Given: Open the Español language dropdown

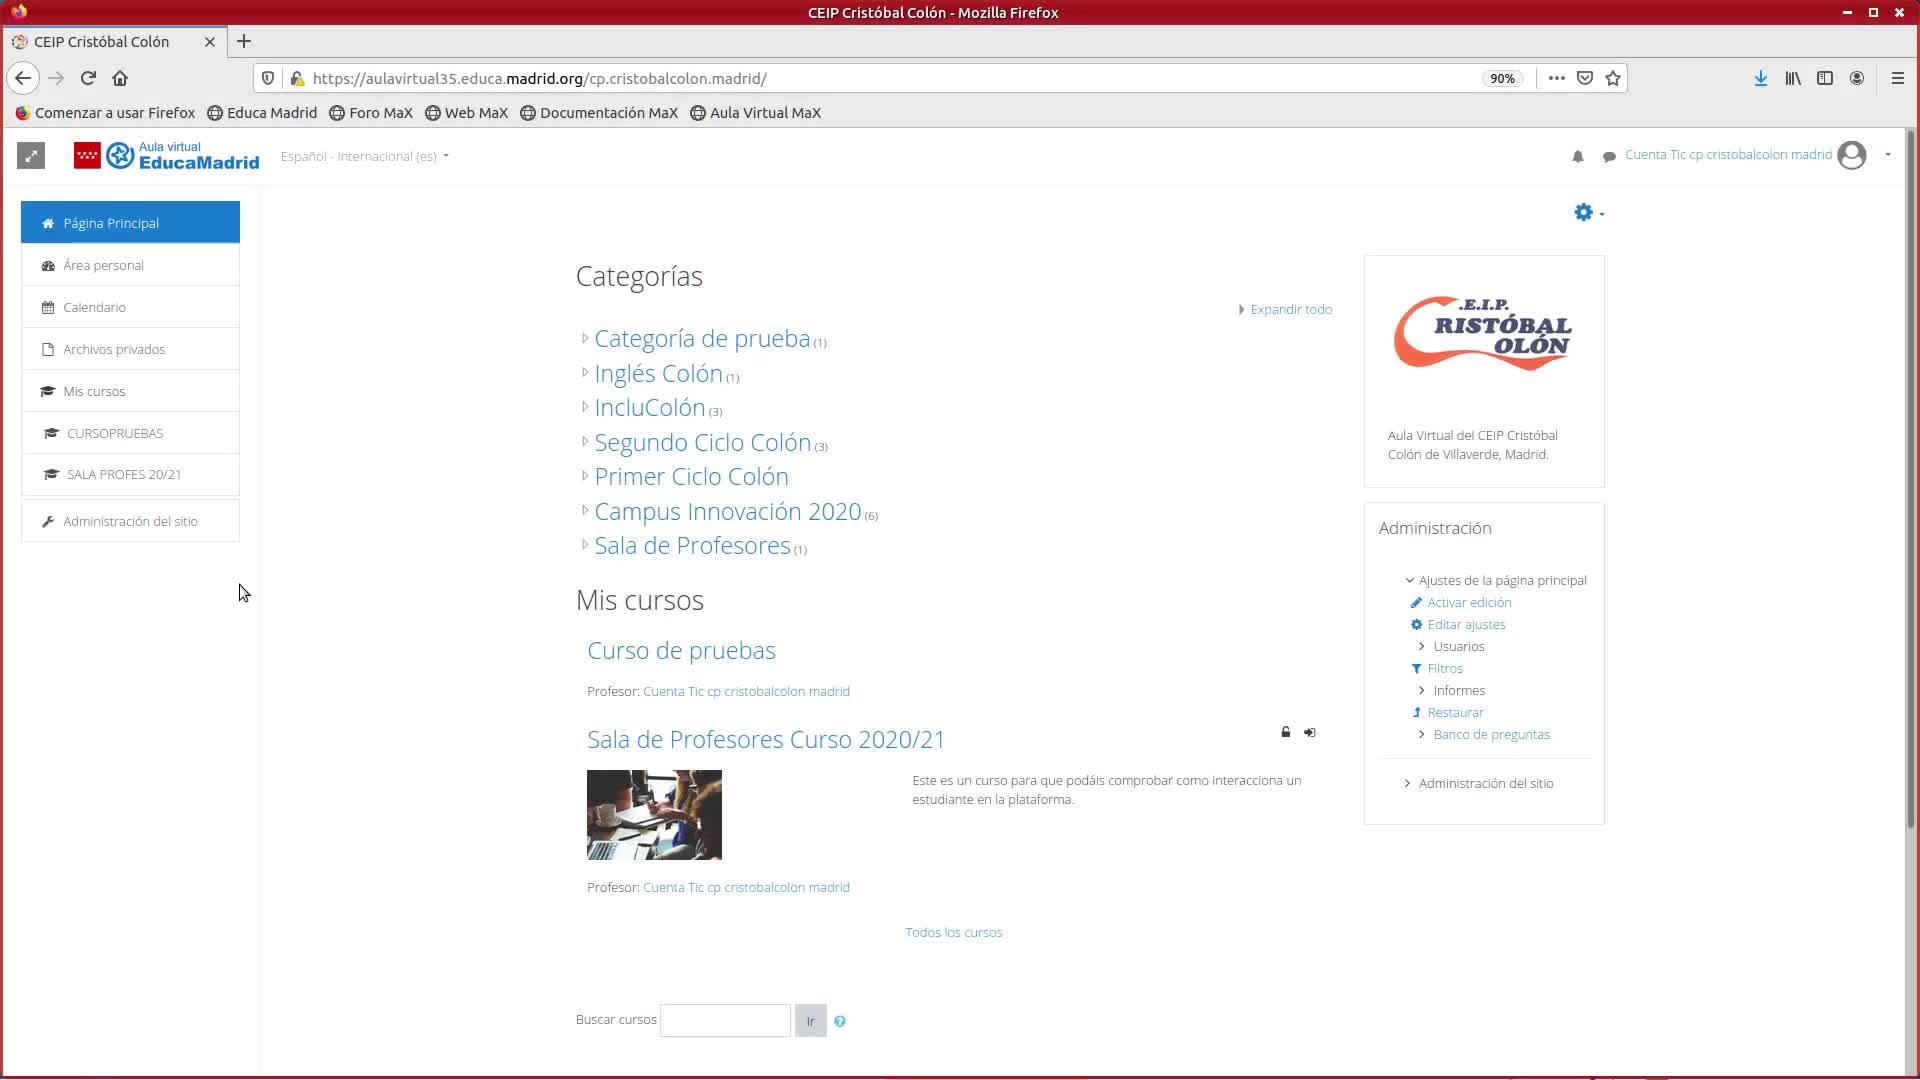Looking at the screenshot, I should point(364,156).
